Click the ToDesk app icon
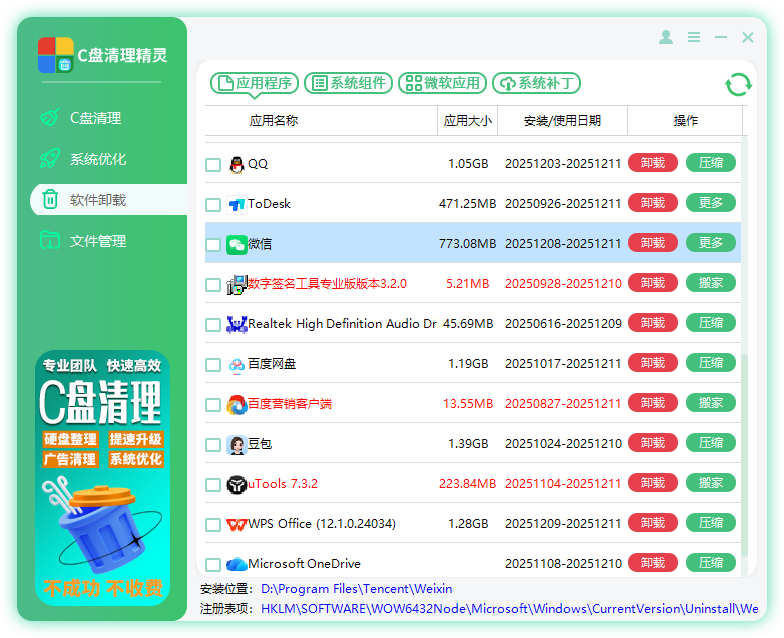 237,204
